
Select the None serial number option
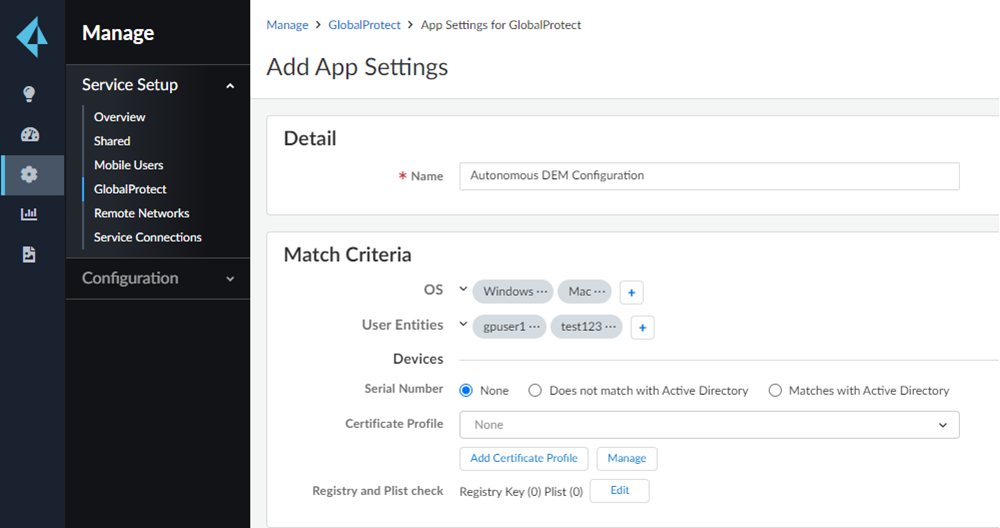[x=466, y=391]
